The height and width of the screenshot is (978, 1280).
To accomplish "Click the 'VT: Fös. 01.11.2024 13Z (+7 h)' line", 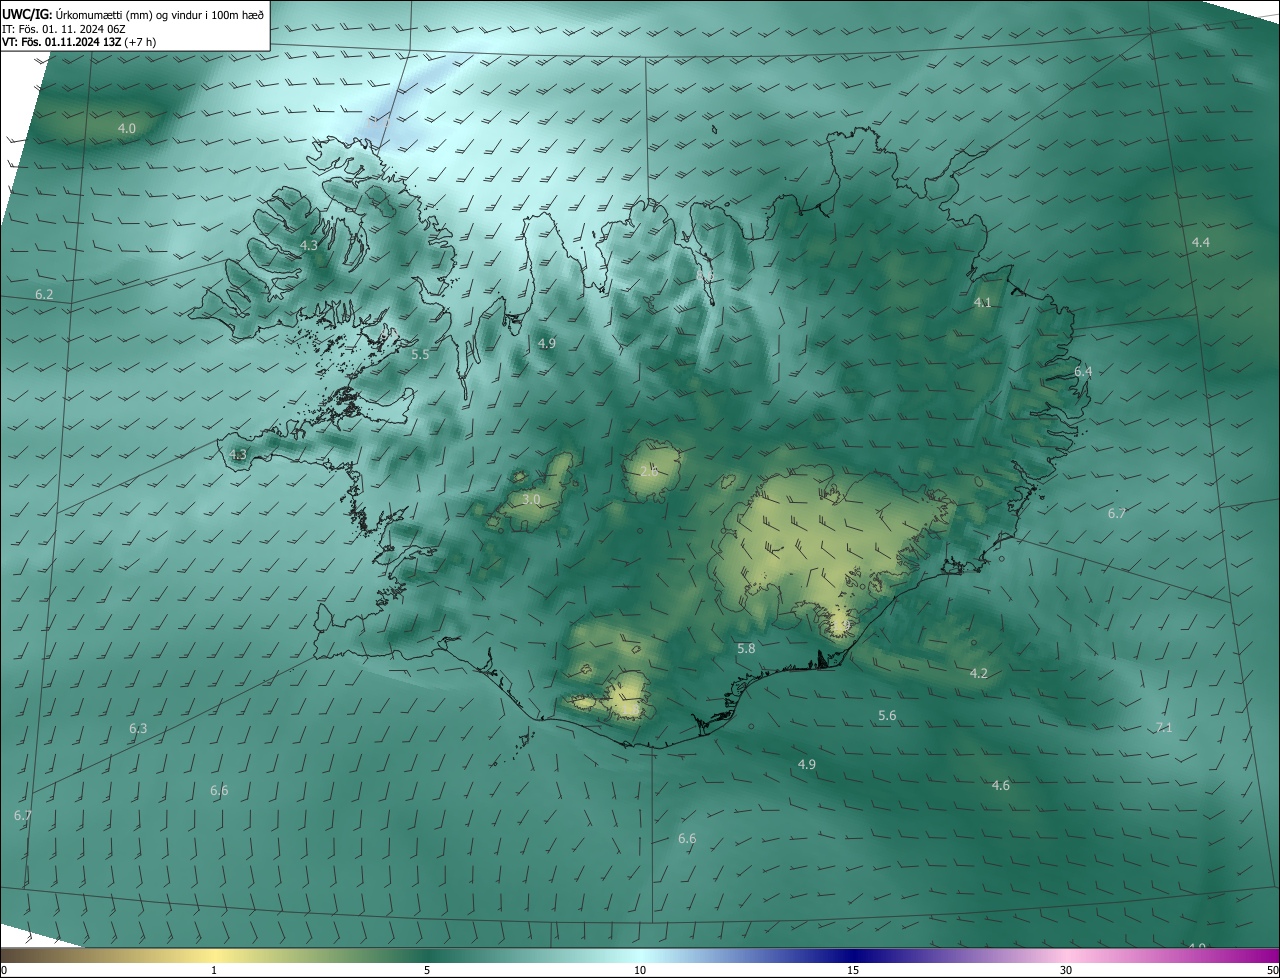I will [x=79, y=42].
